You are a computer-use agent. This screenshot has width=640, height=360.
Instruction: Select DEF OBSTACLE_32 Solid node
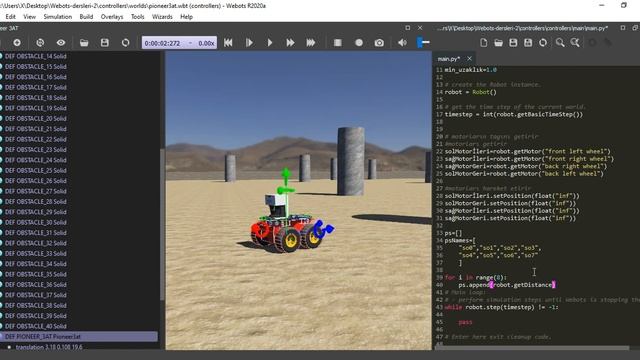pyautogui.click(x=36, y=243)
